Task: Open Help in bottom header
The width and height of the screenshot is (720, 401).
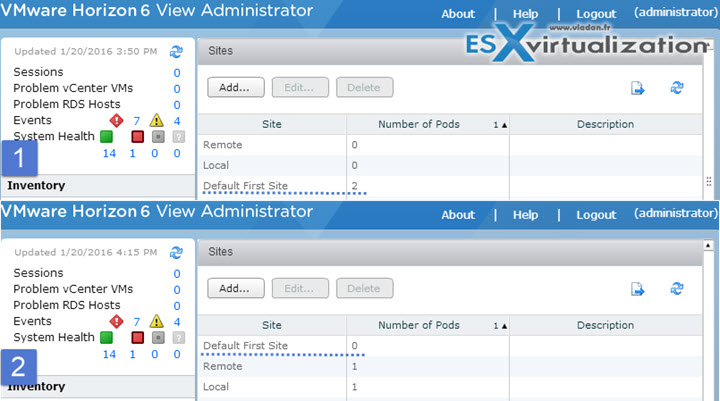Action: pos(525,215)
